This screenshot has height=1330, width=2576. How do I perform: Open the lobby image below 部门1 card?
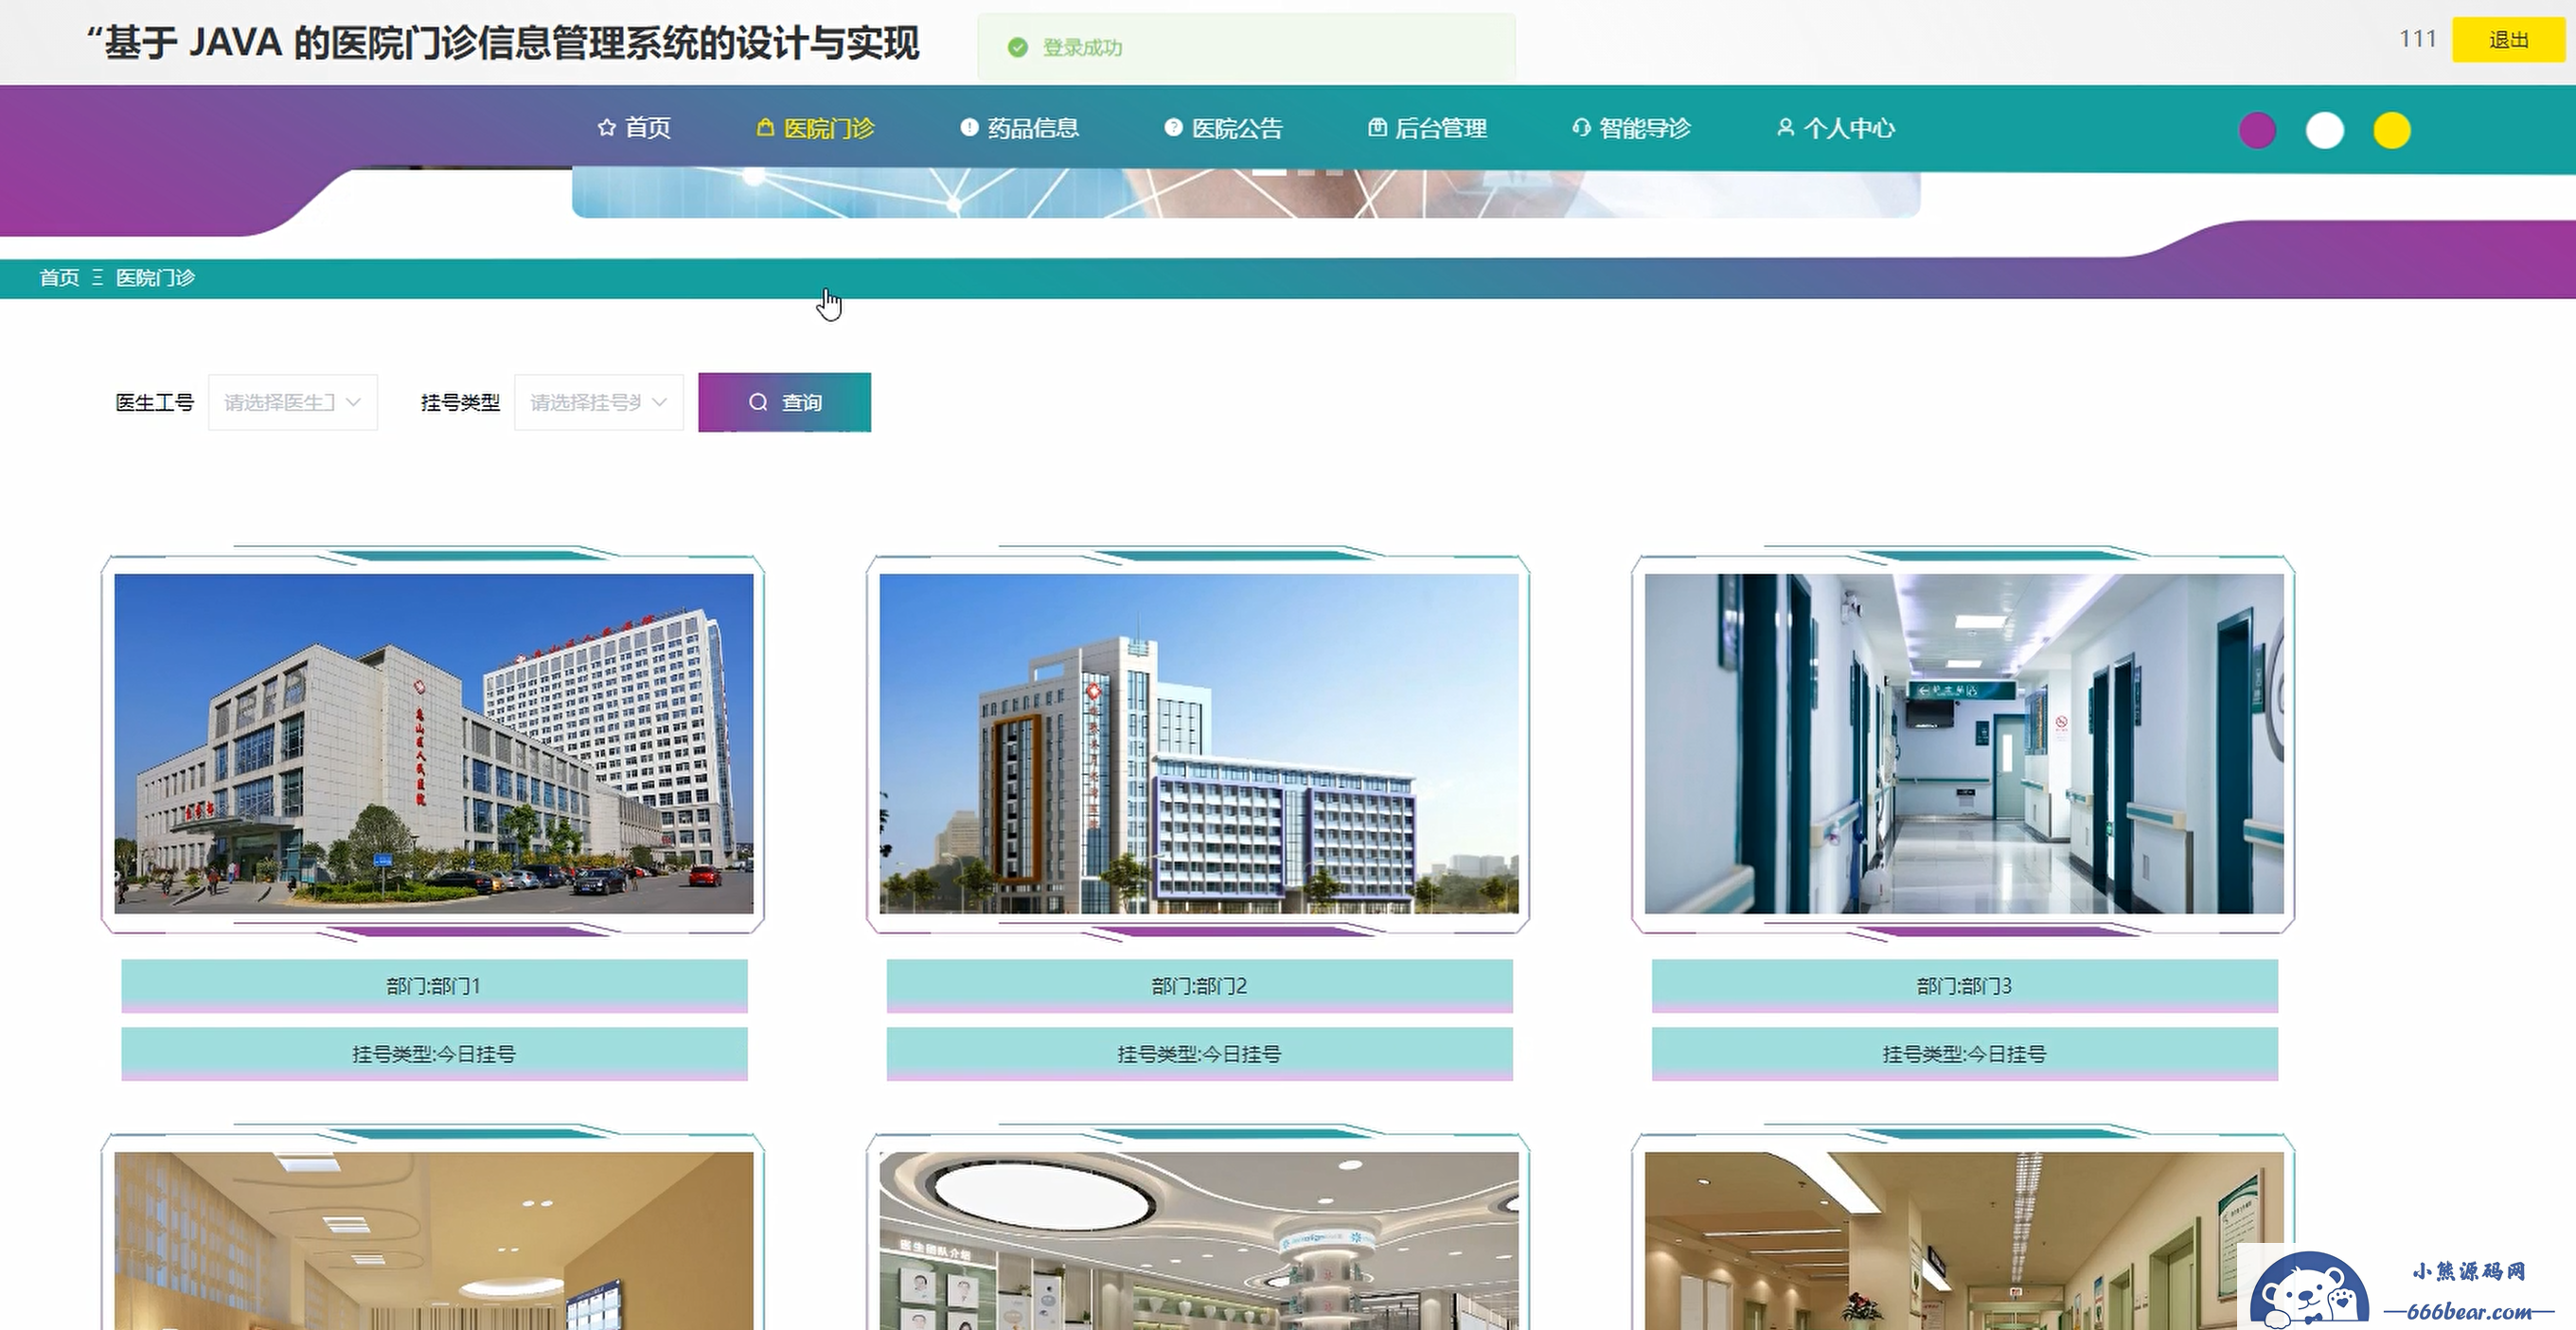[x=434, y=1240]
